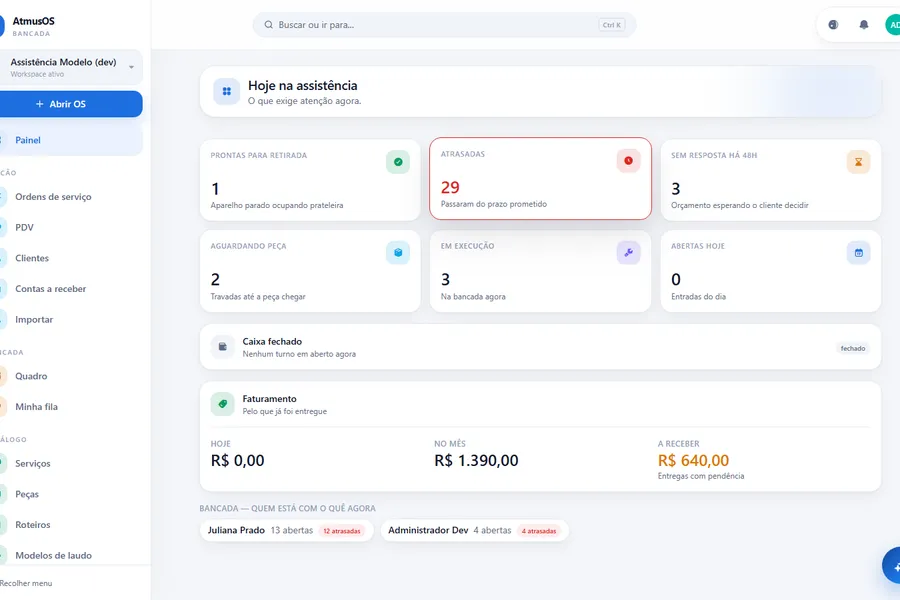This screenshot has width=900, height=600.
Task: Click the calendar icon on Abertas hoje card
Action: 859,253
